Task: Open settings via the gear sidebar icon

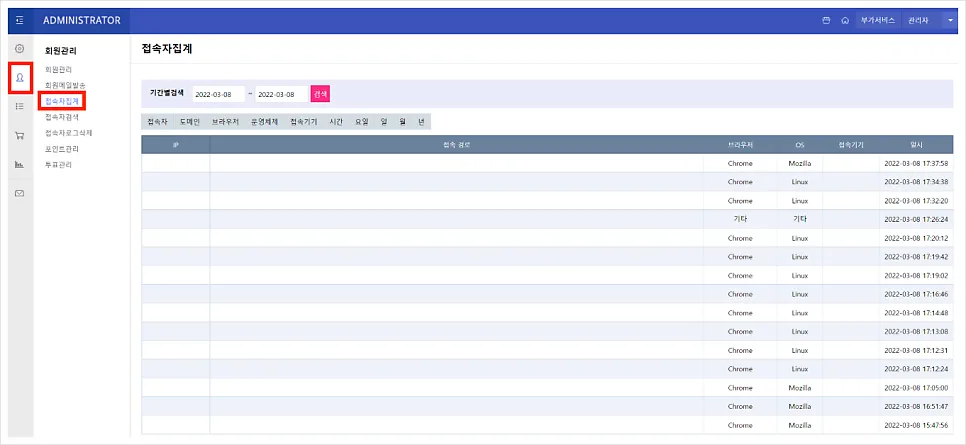Action: click(20, 49)
